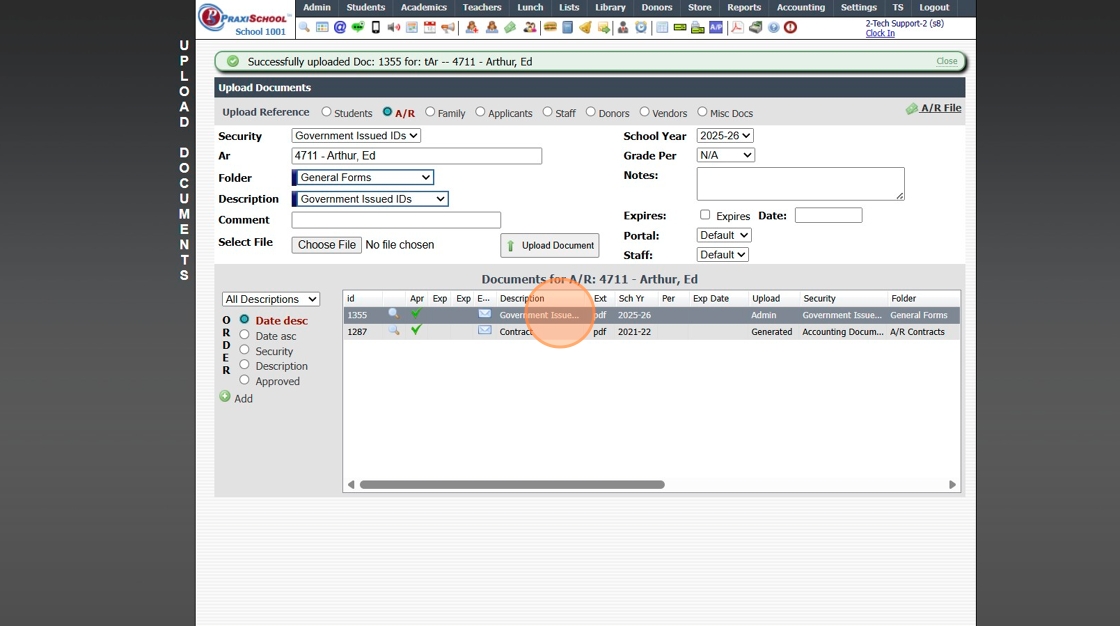Viewport: 1120px width, 626px height.
Task: Click the Ar name input field
Action: [x=416, y=156]
